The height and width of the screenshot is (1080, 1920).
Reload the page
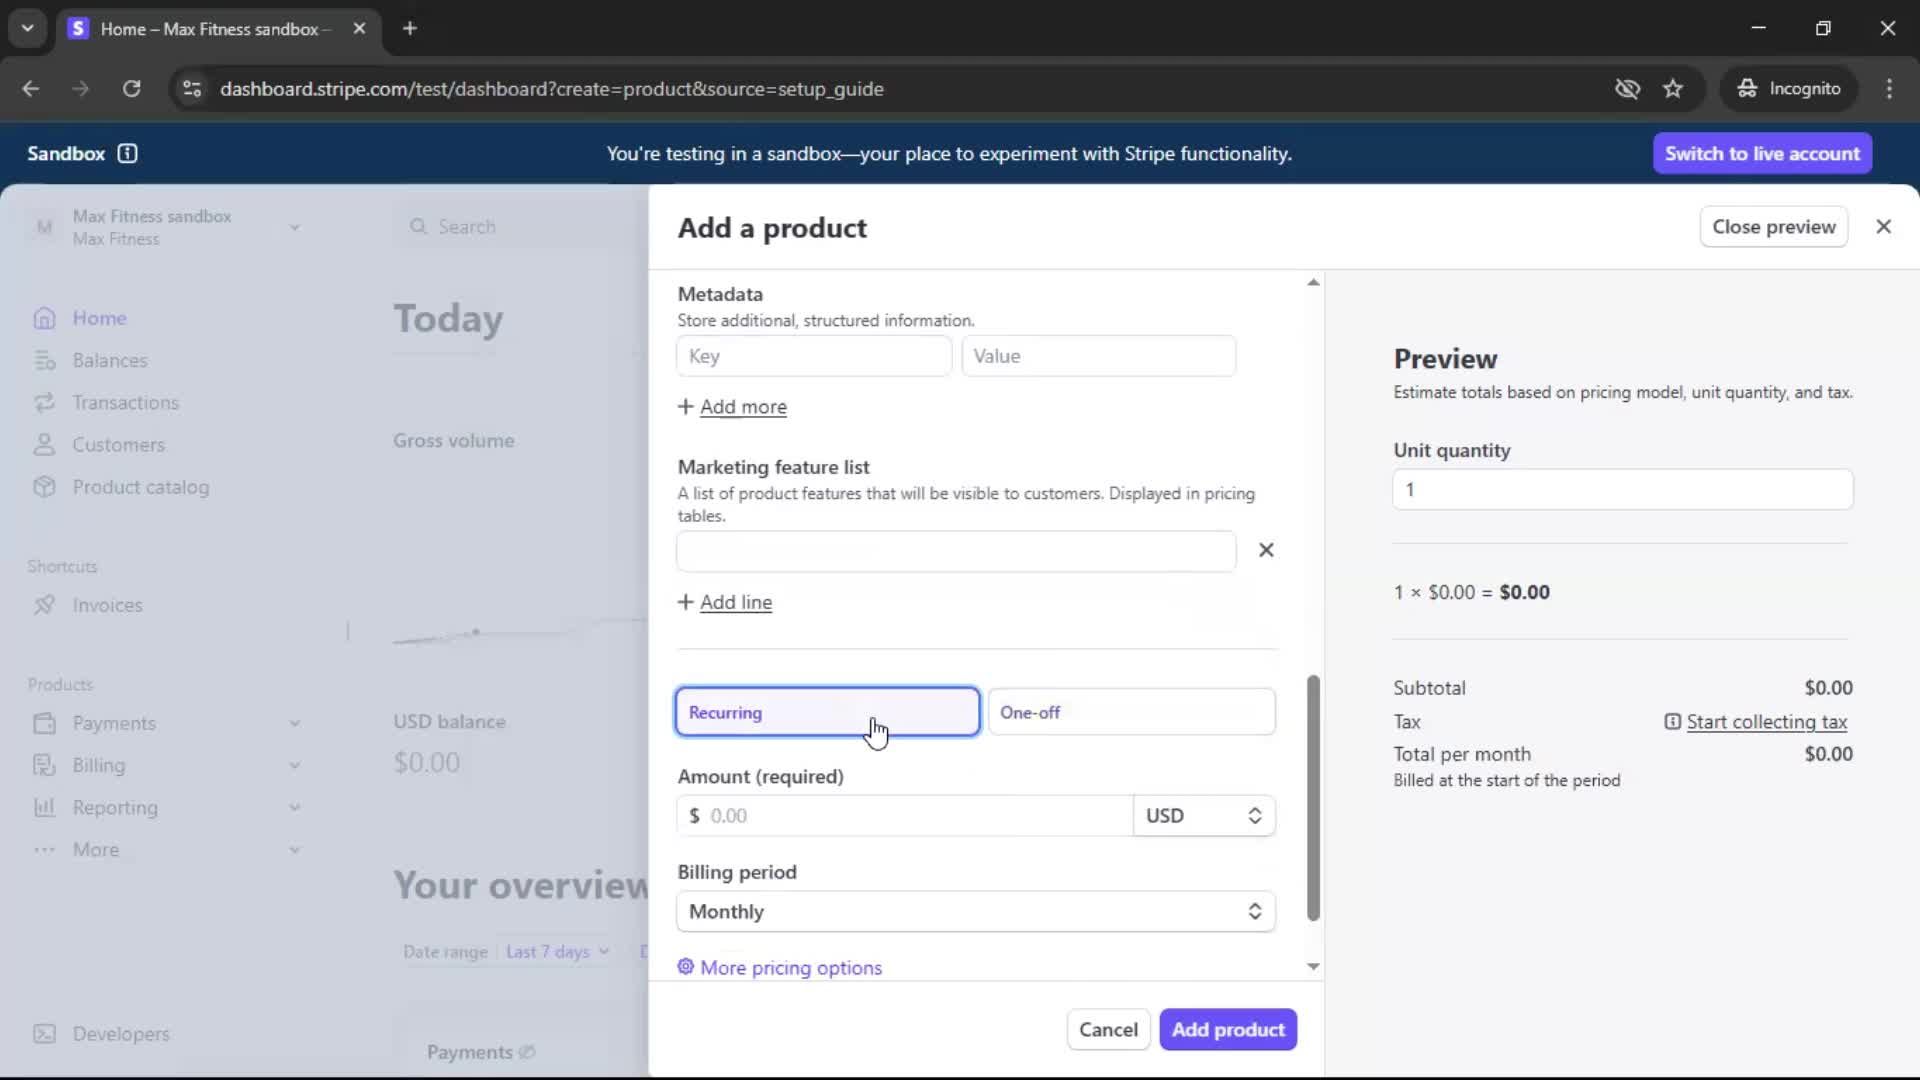click(x=131, y=89)
